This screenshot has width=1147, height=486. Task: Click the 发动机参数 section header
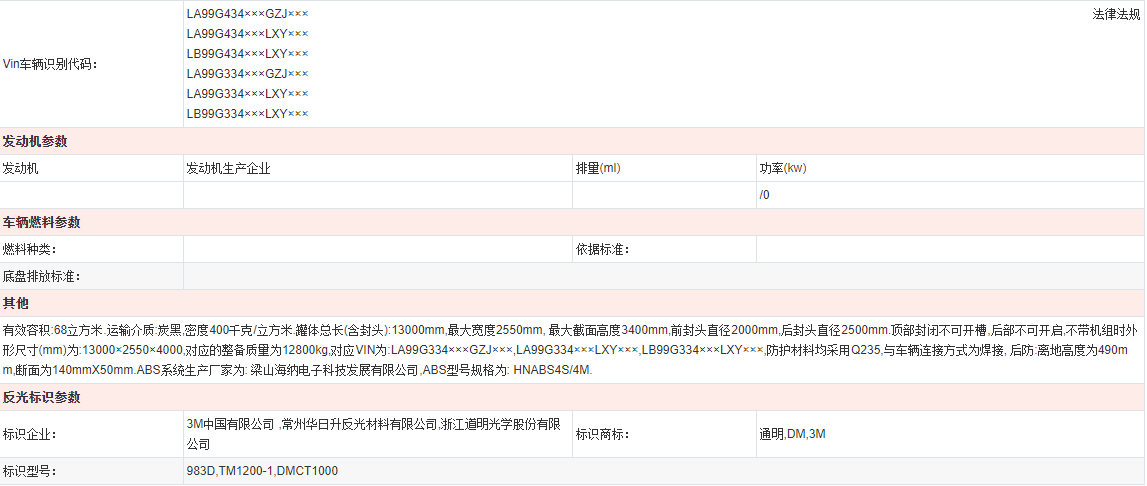35,141
